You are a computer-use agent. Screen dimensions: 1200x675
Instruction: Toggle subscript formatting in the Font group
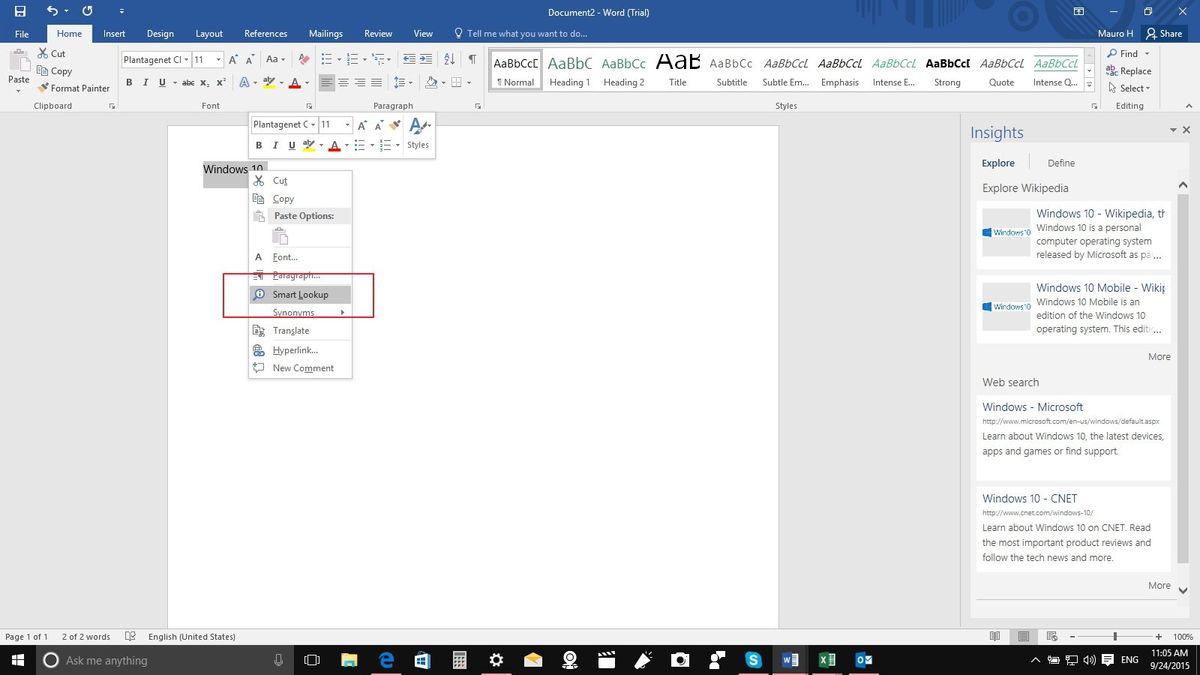pos(206,82)
